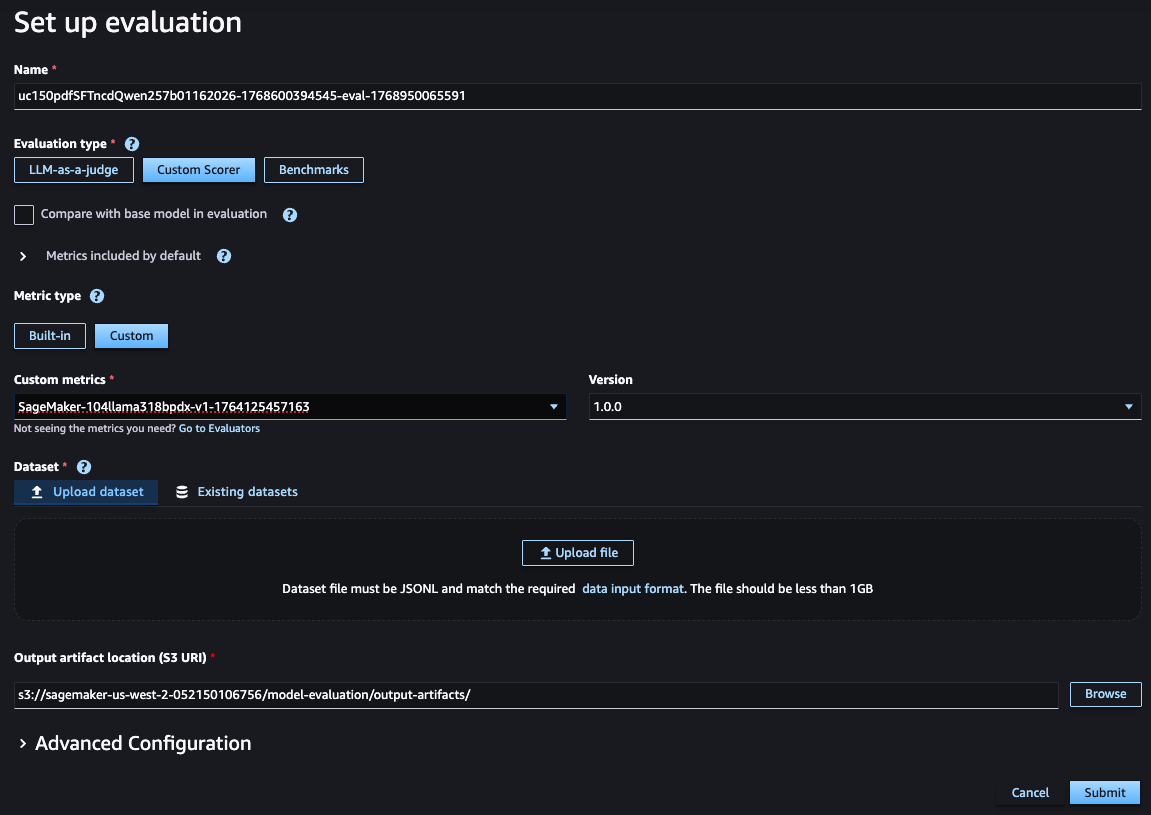1151x815 pixels.
Task: Click the Dataset help icon
Action: pos(84,467)
